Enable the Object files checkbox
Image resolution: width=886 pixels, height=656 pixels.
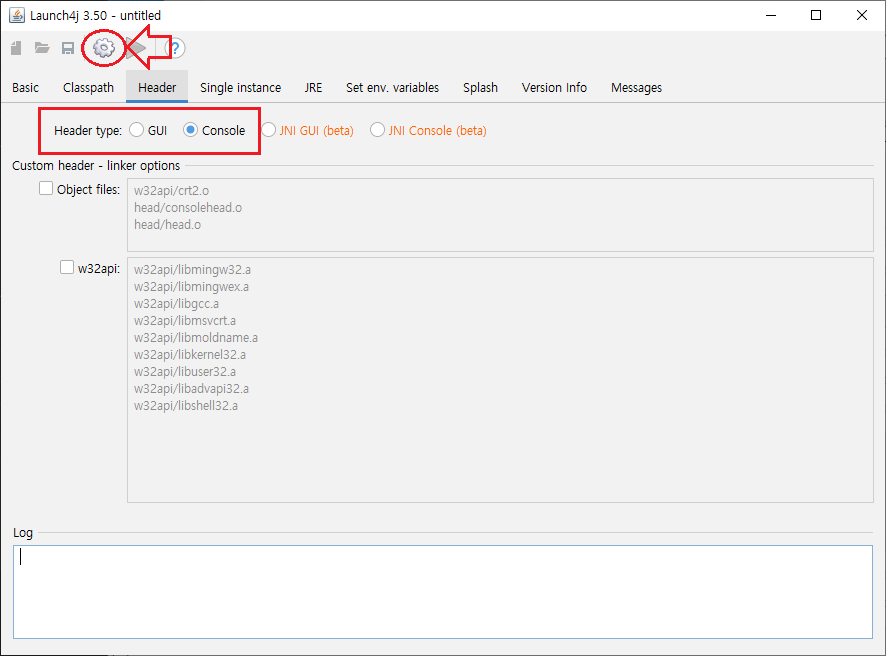pyautogui.click(x=46, y=188)
